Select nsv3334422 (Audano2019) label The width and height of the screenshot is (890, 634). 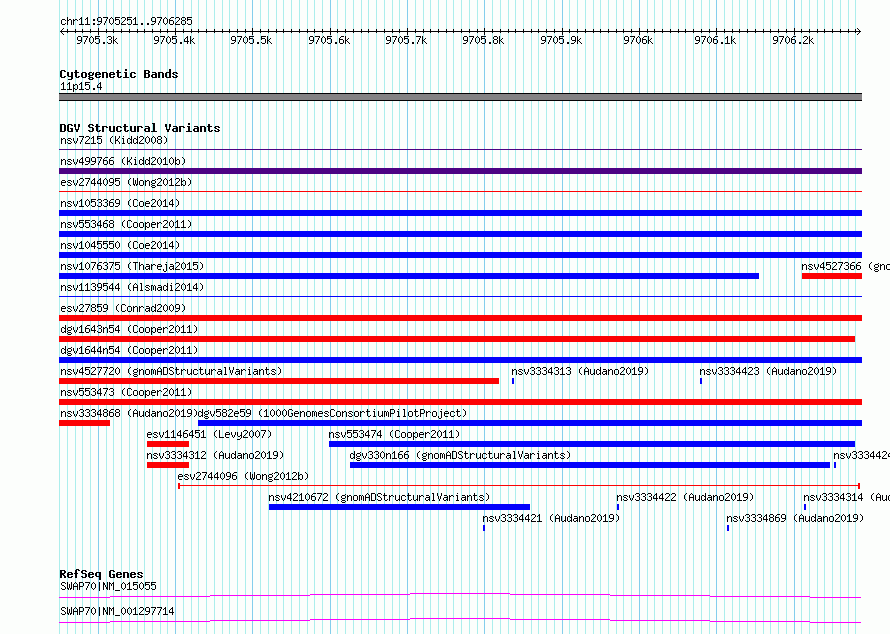(685, 497)
